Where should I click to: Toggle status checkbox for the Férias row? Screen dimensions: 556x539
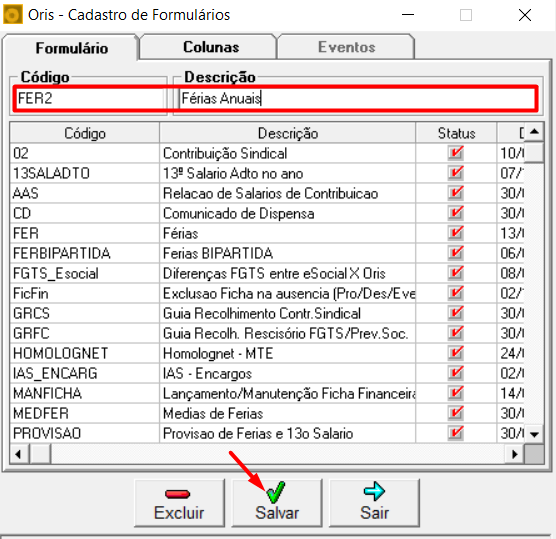click(x=456, y=233)
